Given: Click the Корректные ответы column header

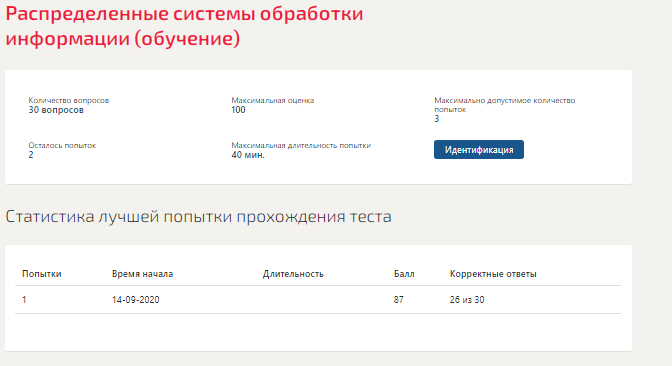Looking at the screenshot, I should pos(493,274).
